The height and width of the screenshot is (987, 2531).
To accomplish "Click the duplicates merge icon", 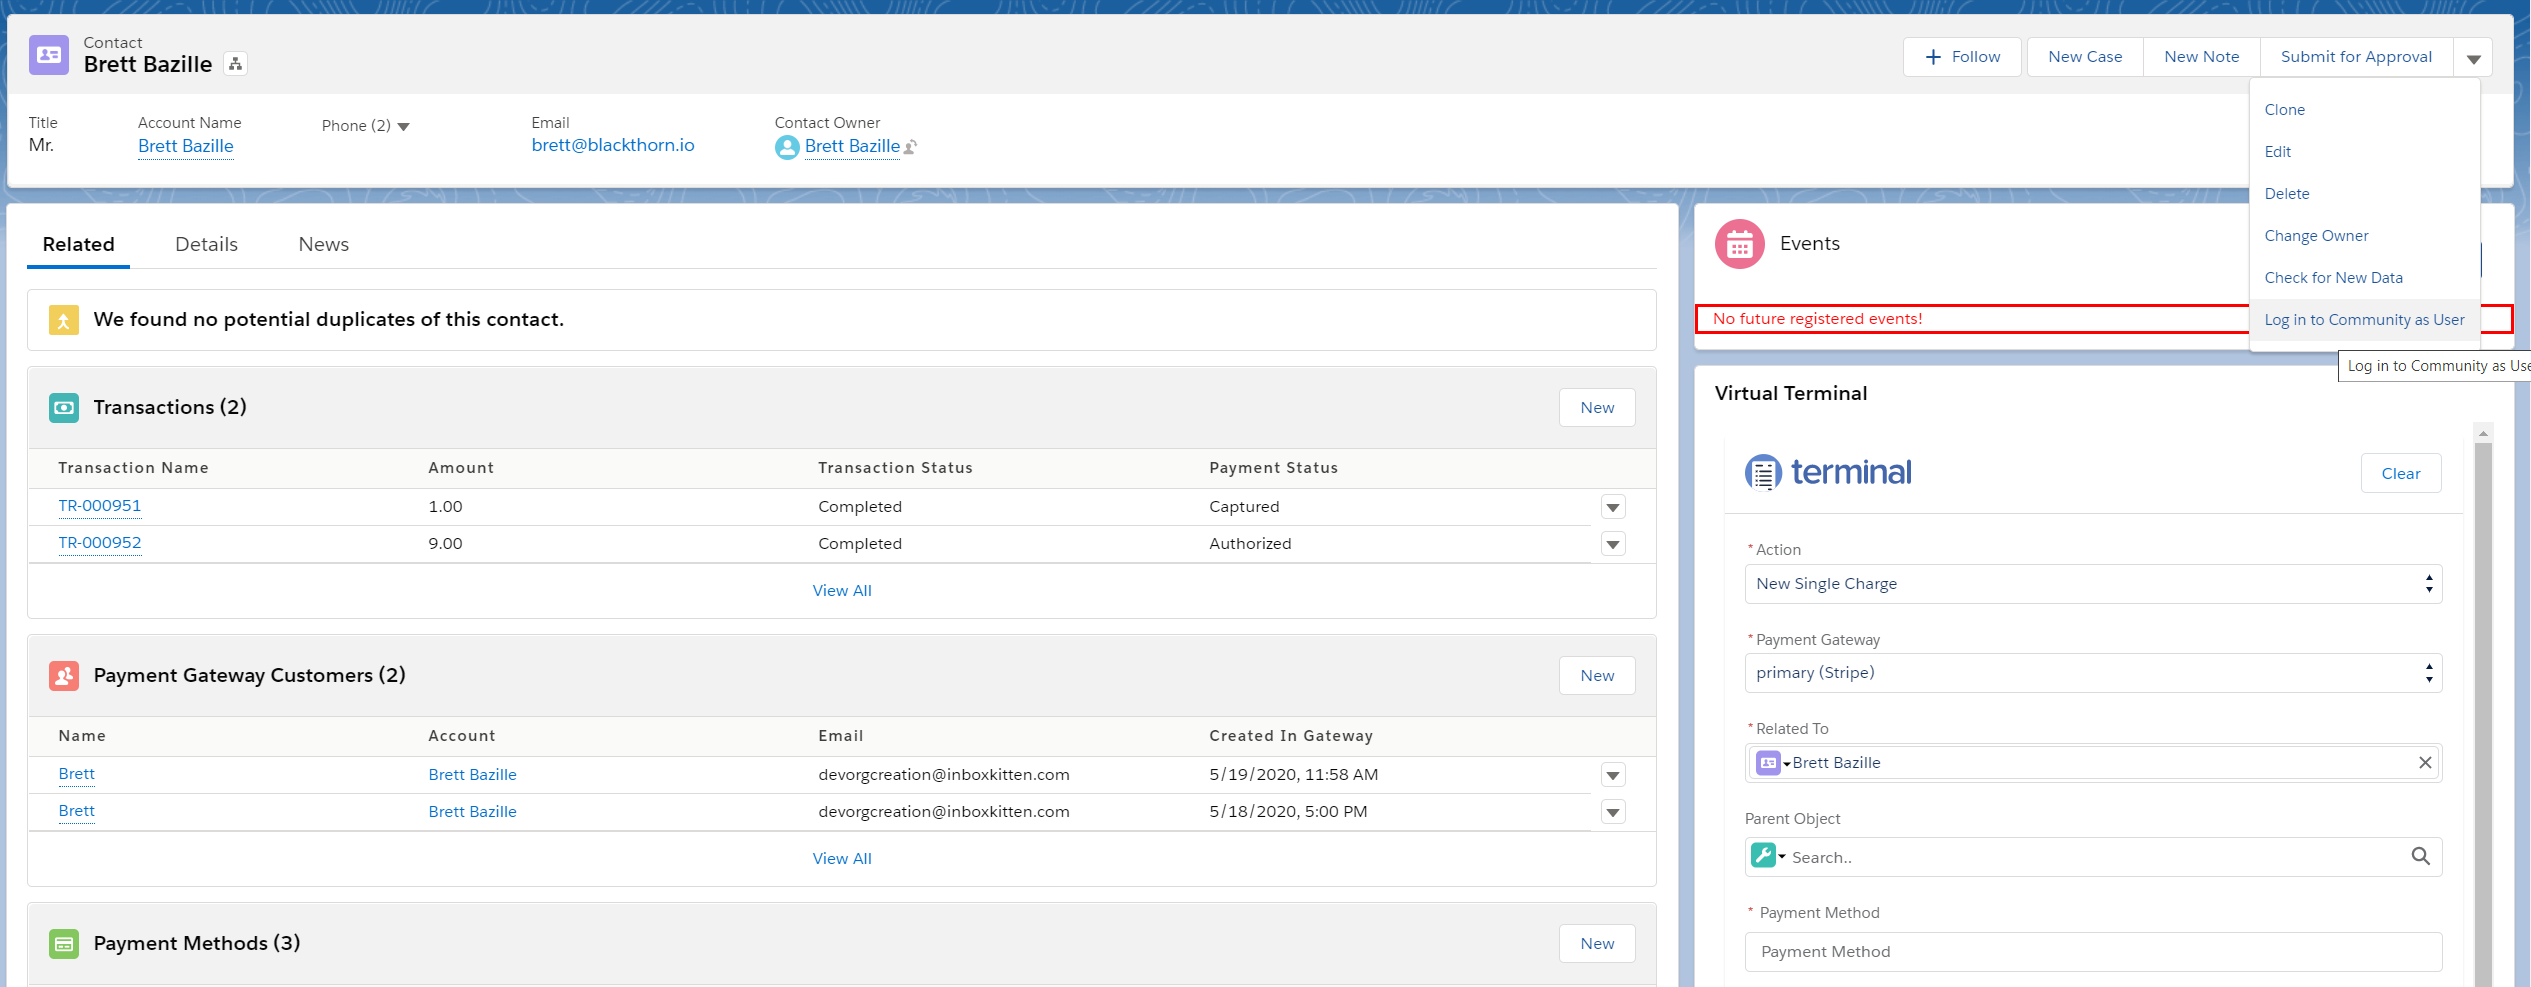I will click(64, 320).
